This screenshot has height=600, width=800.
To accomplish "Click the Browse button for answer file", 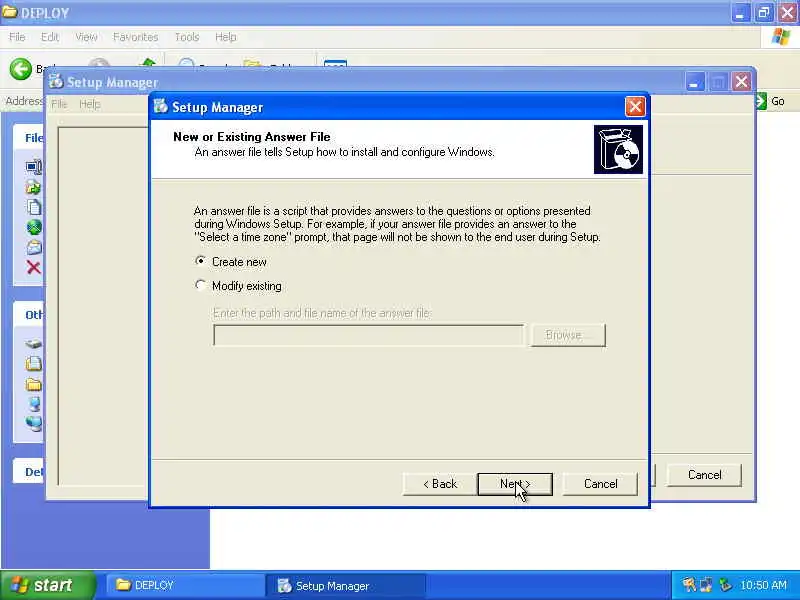I will [x=568, y=335].
